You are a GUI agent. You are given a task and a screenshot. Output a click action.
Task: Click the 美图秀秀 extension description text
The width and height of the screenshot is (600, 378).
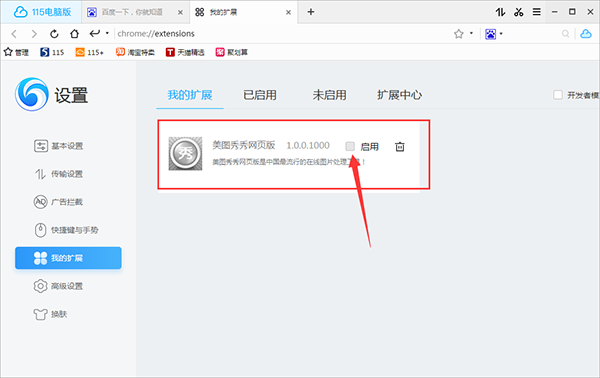[x=289, y=162]
